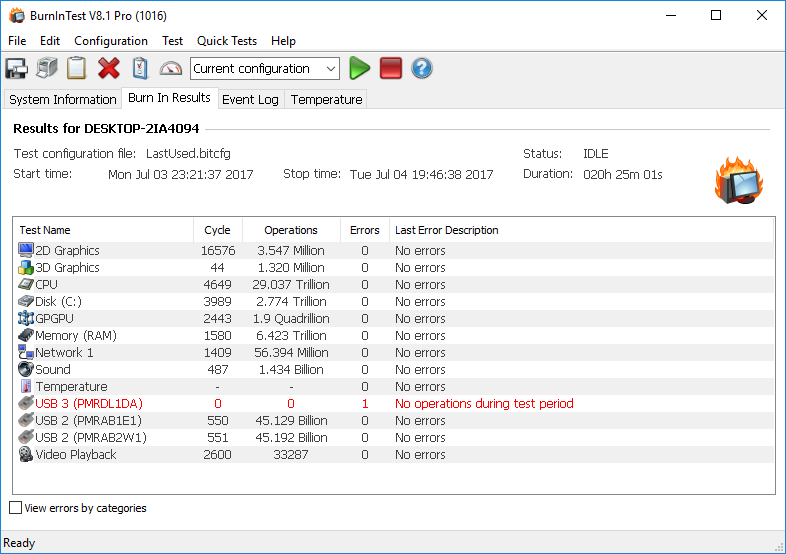Open the Test menu

pyautogui.click(x=172, y=41)
